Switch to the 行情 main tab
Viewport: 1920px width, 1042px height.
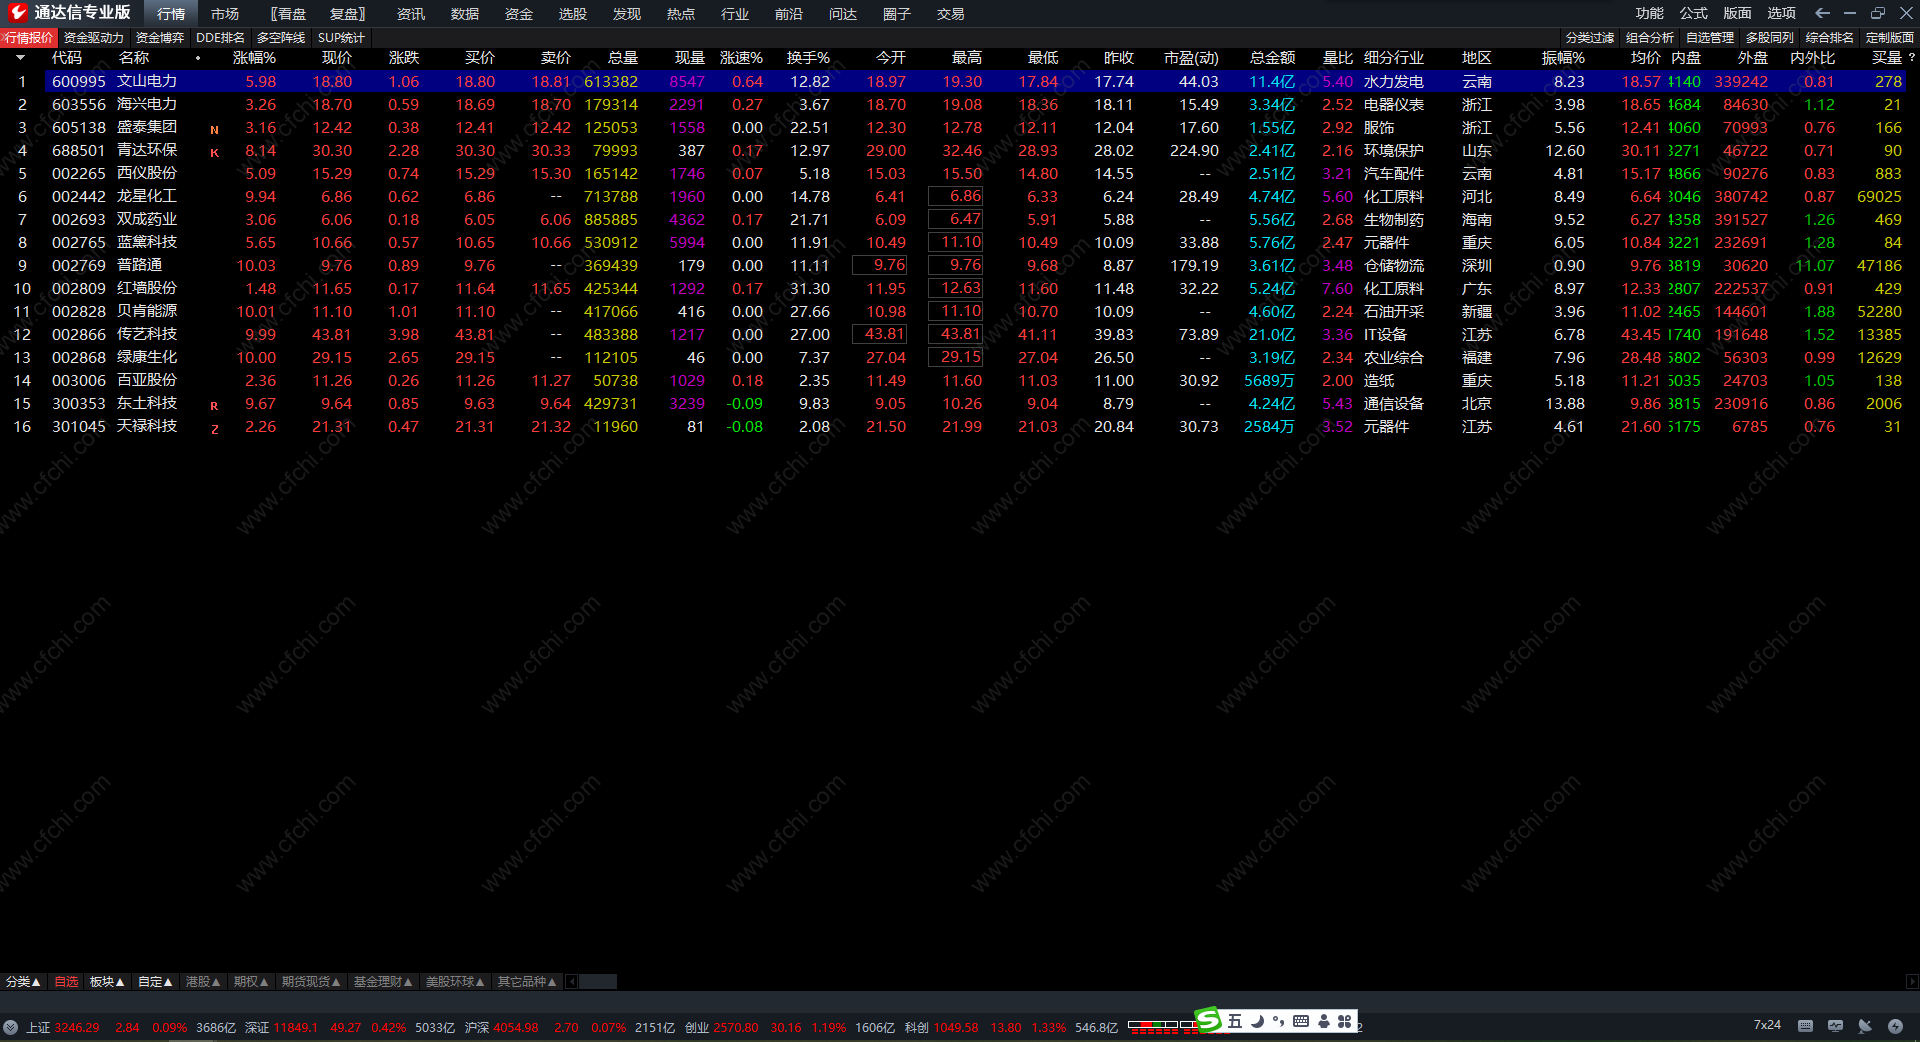[x=171, y=14]
